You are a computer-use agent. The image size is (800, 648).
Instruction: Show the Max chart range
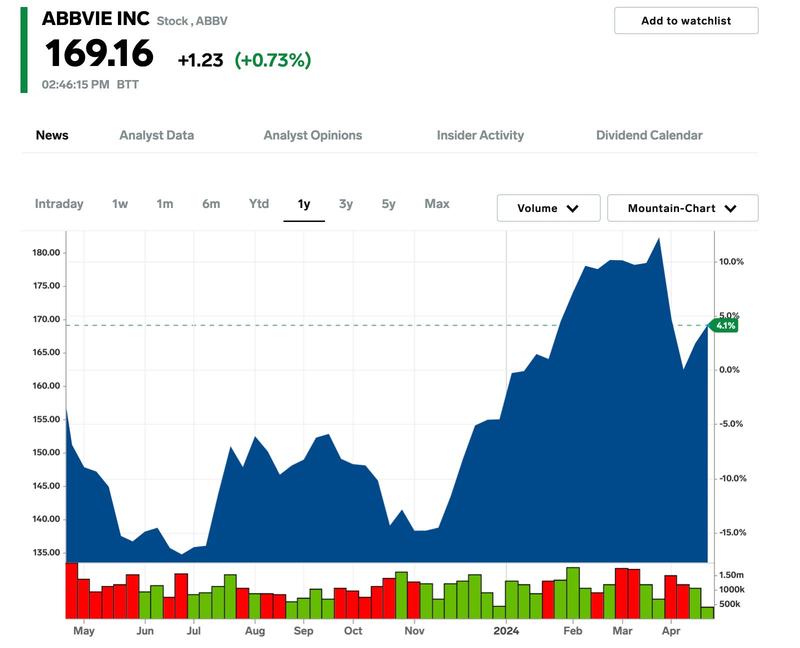click(x=437, y=204)
